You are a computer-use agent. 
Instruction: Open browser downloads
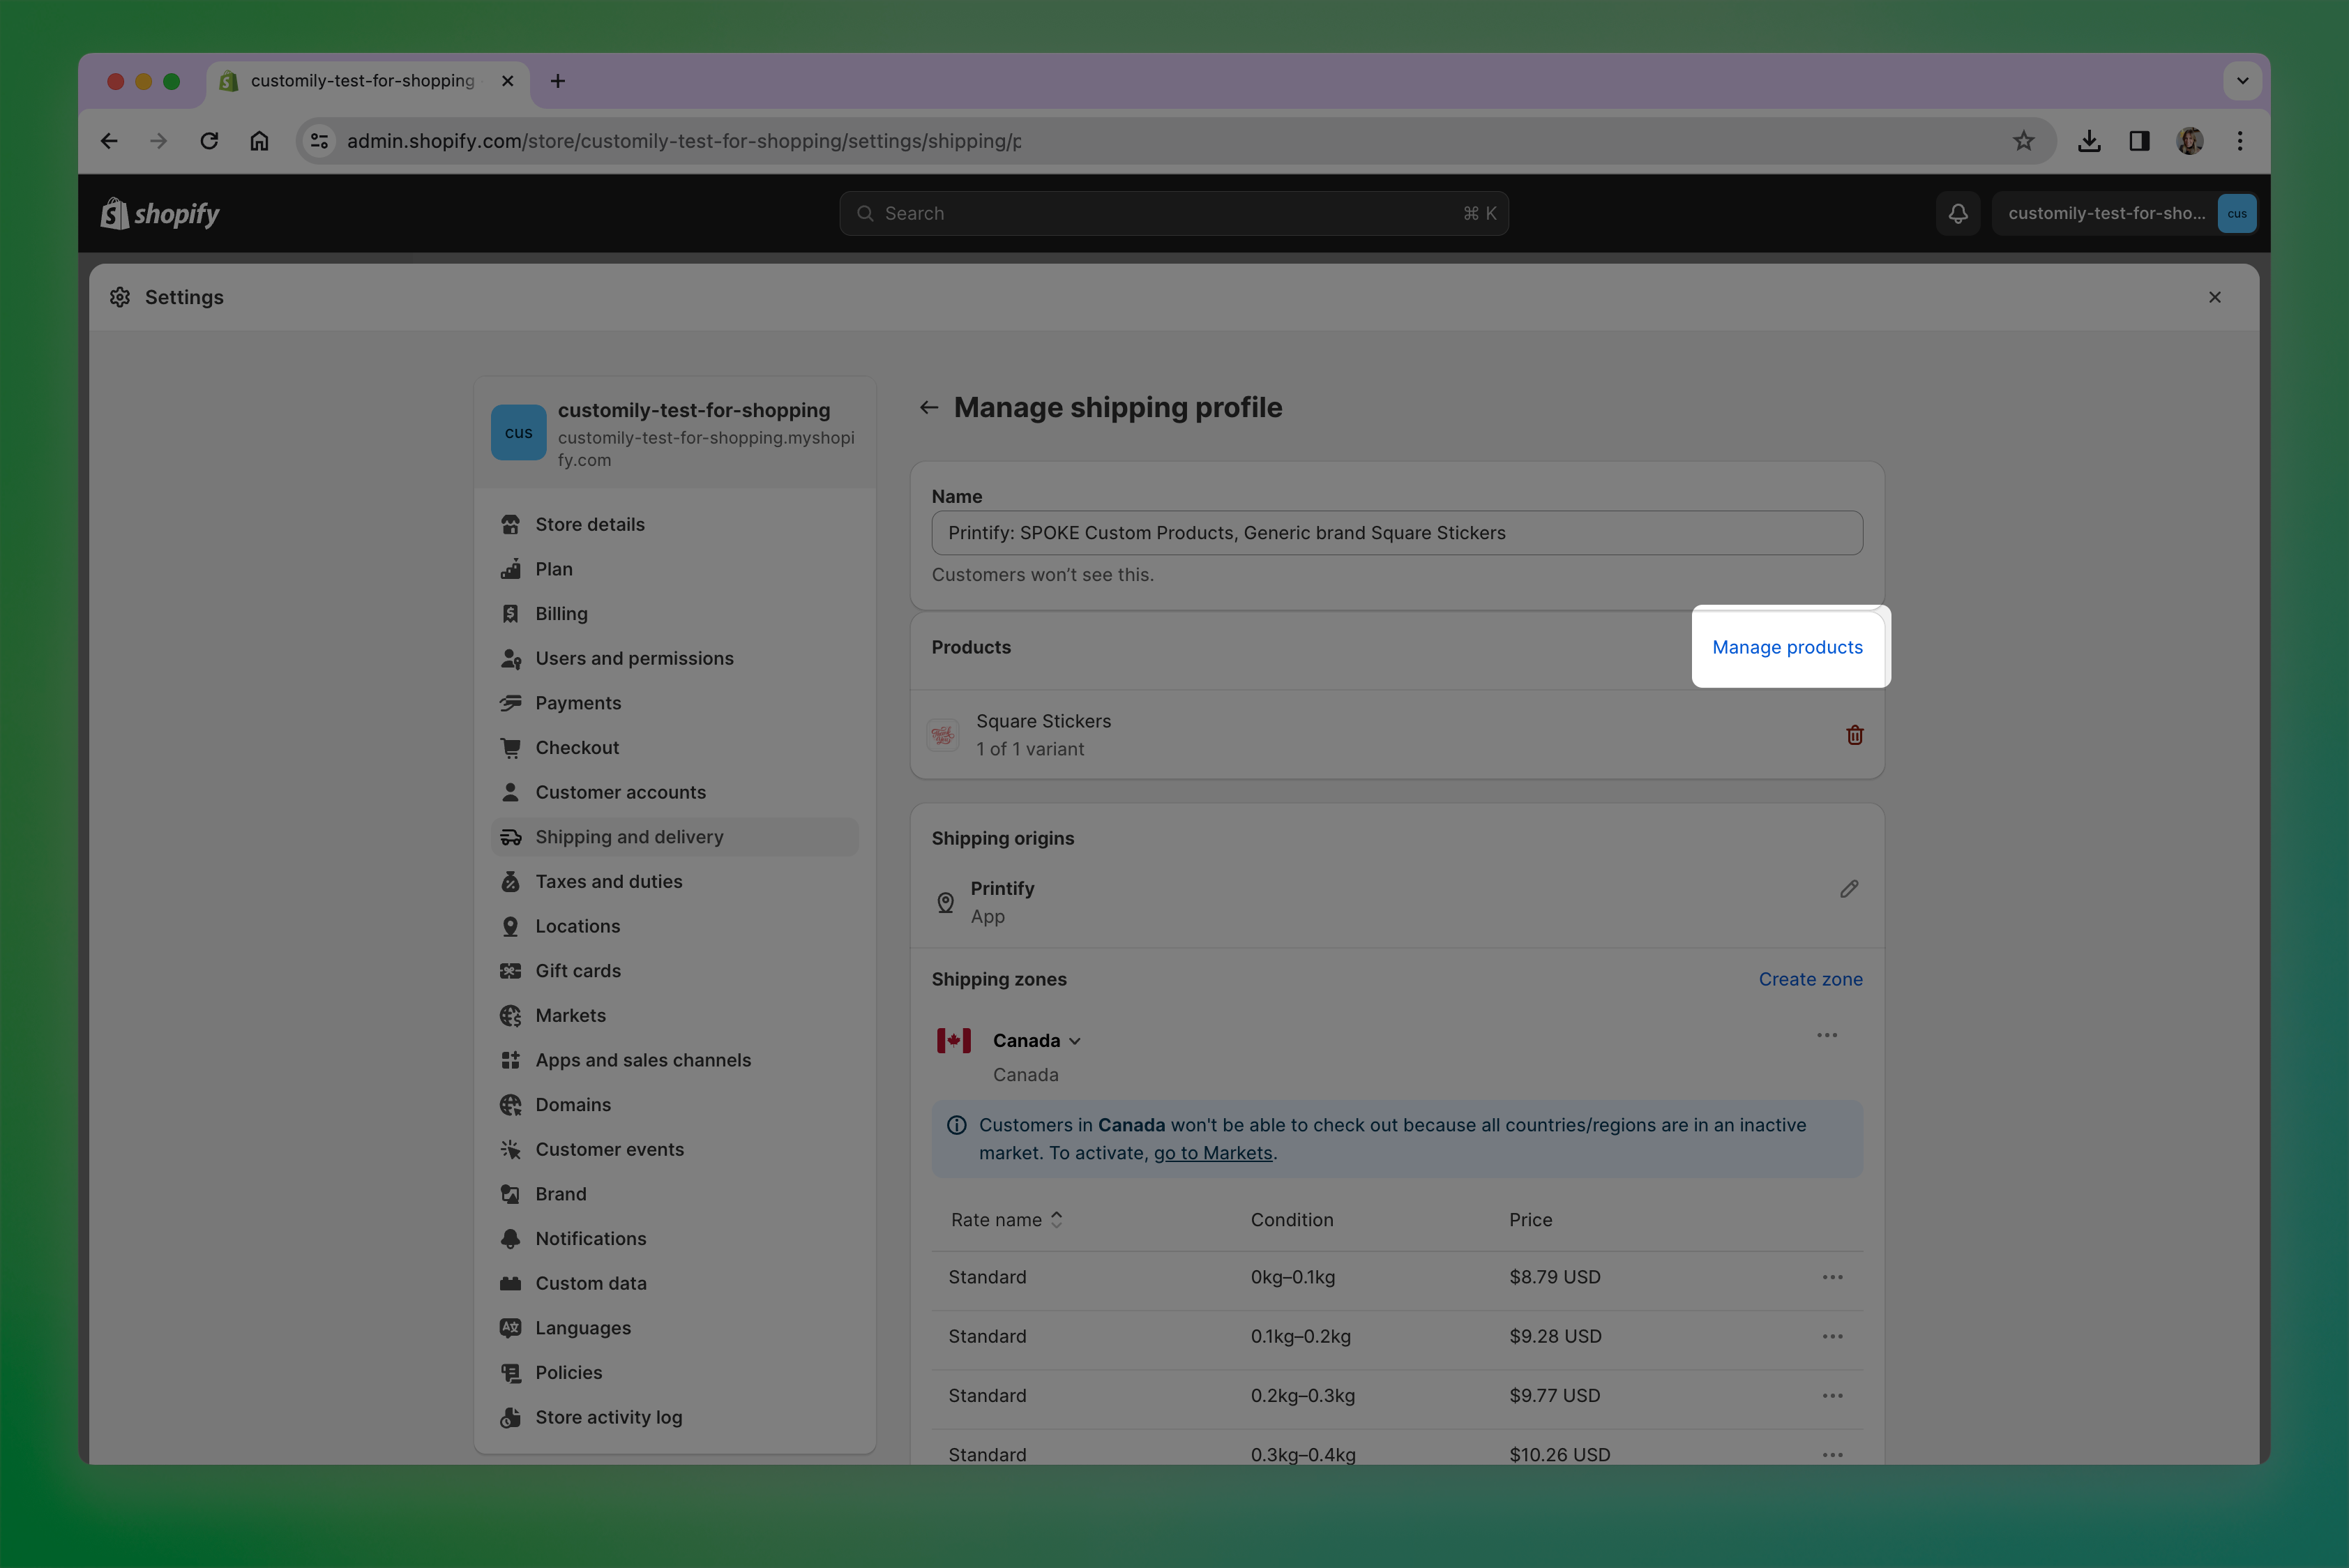tap(2089, 141)
